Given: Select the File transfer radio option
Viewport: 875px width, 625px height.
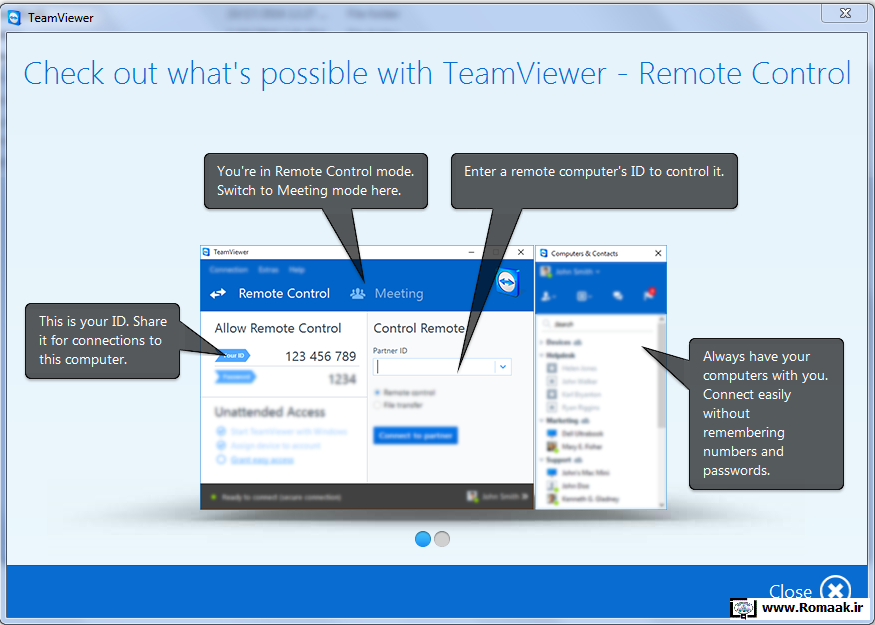Looking at the screenshot, I should pos(377,405).
